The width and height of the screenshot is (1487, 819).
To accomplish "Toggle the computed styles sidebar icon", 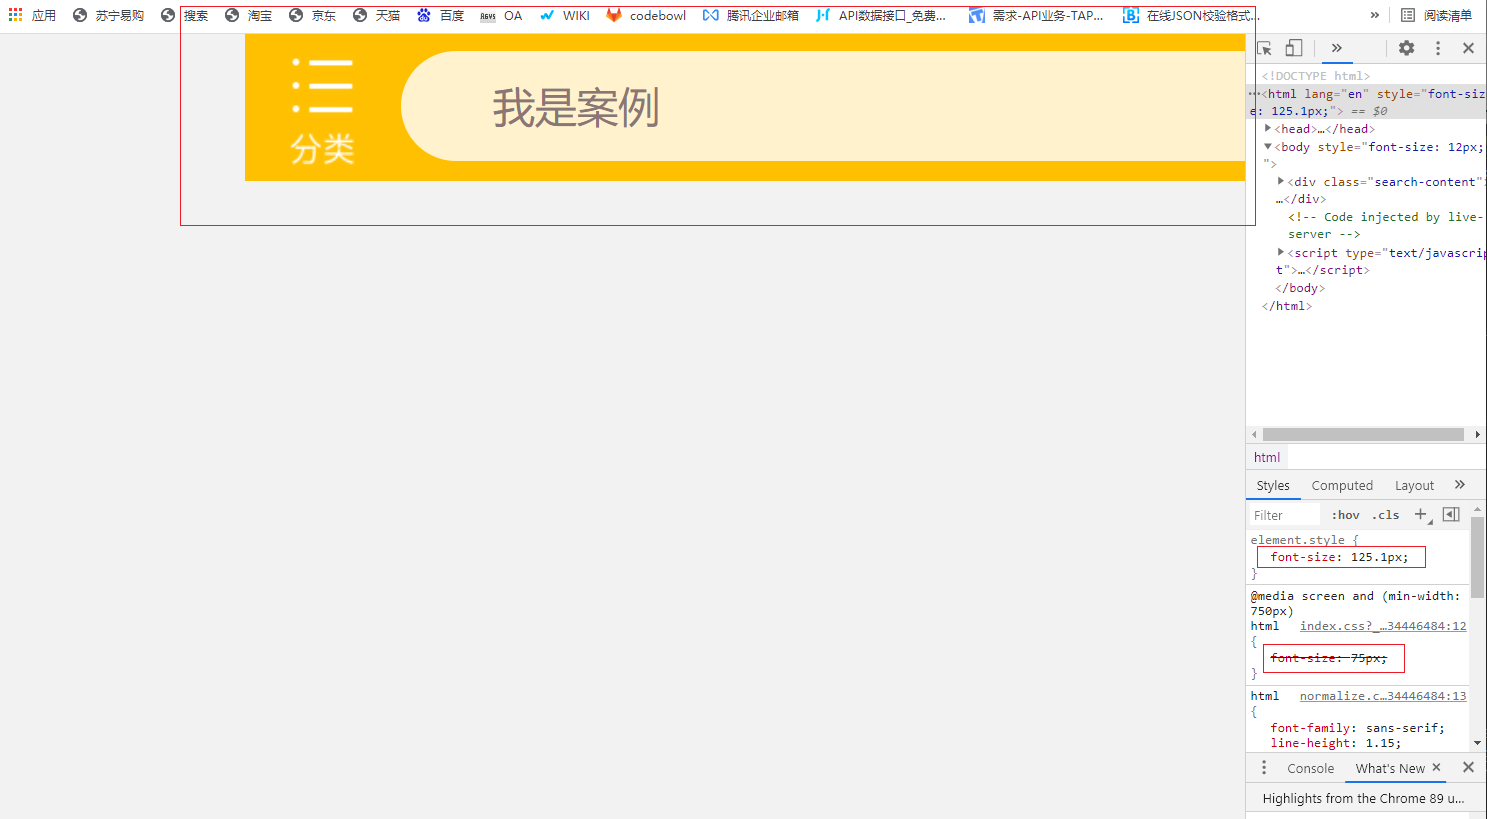I will [x=1451, y=515].
